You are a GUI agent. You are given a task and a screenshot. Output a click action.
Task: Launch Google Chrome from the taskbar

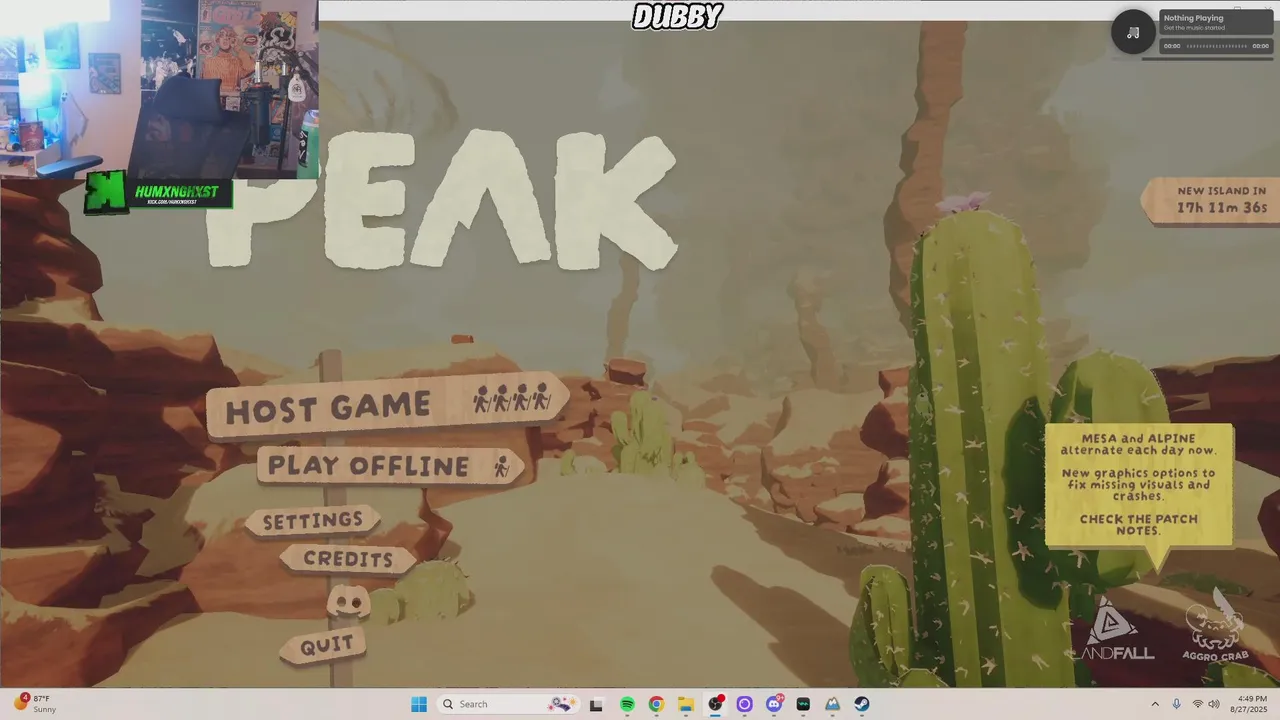[x=656, y=704]
